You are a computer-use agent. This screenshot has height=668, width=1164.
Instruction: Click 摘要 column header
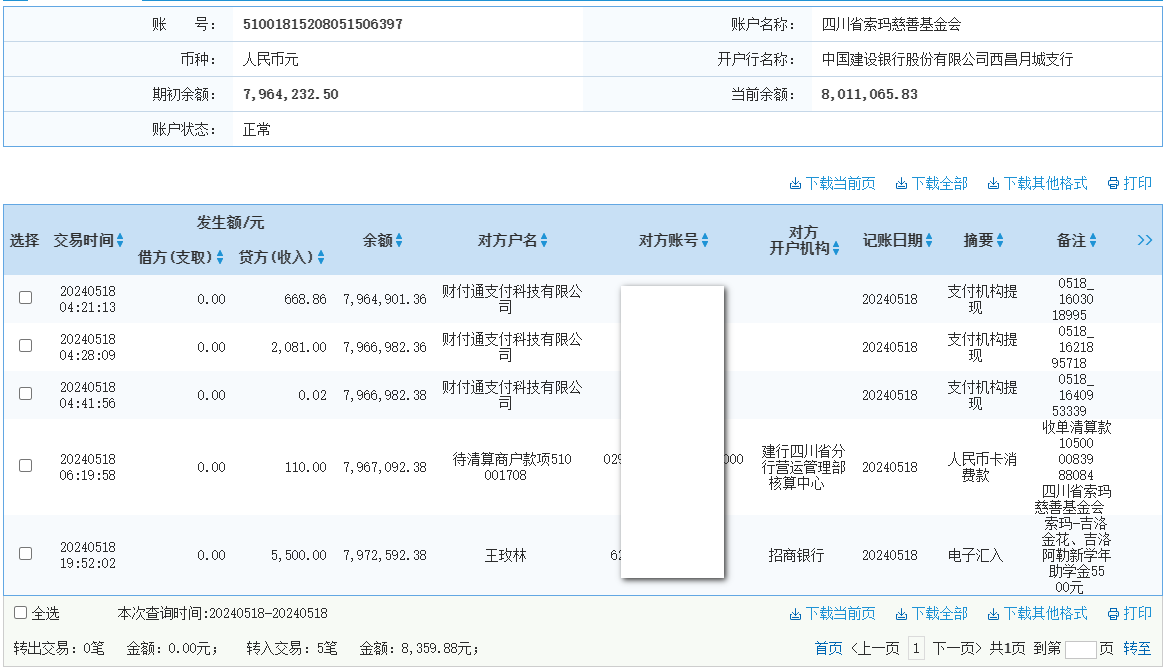(978, 240)
